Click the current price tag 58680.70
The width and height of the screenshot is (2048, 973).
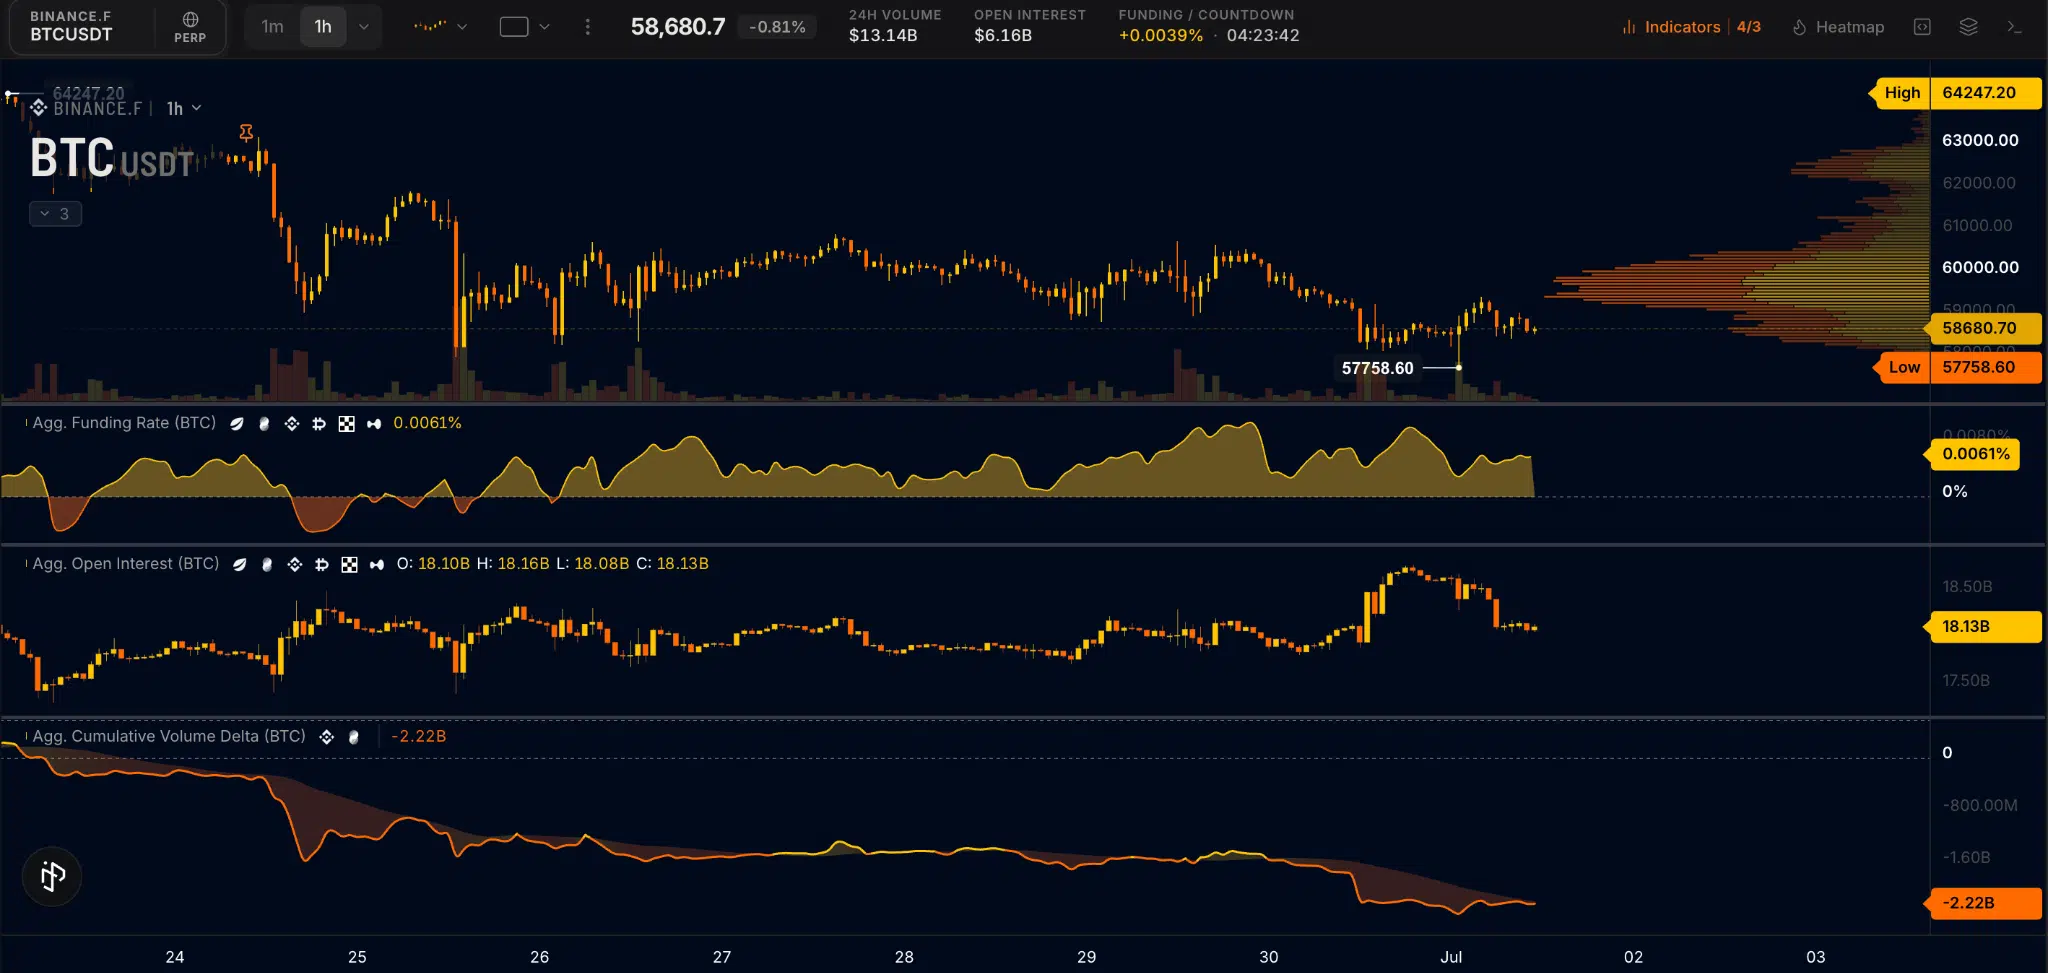(x=1983, y=328)
